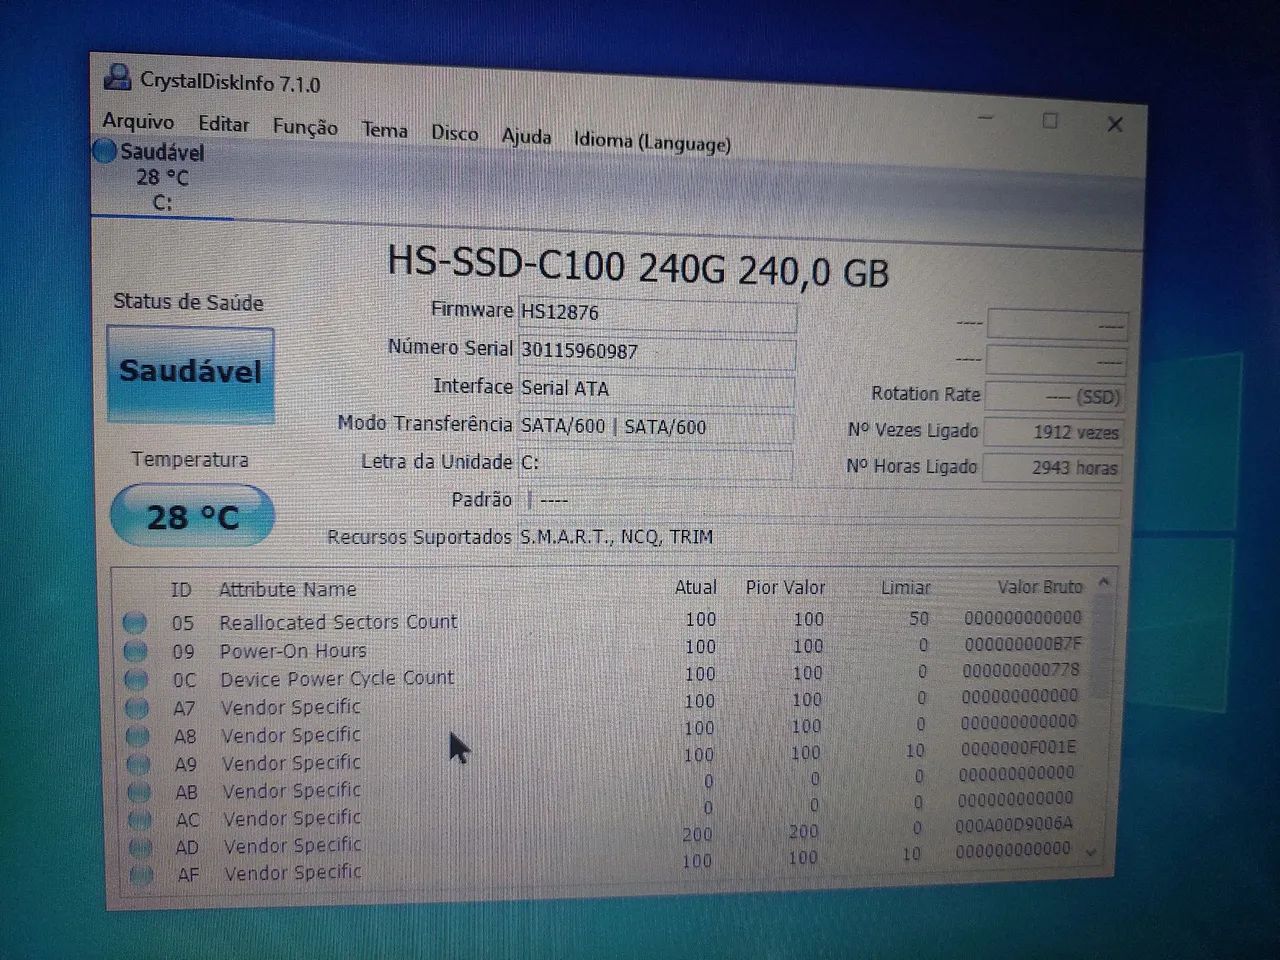Image resolution: width=1280 pixels, height=960 pixels.
Task: Click the scroll up arrow of attribute list
Action: [x=1103, y=582]
